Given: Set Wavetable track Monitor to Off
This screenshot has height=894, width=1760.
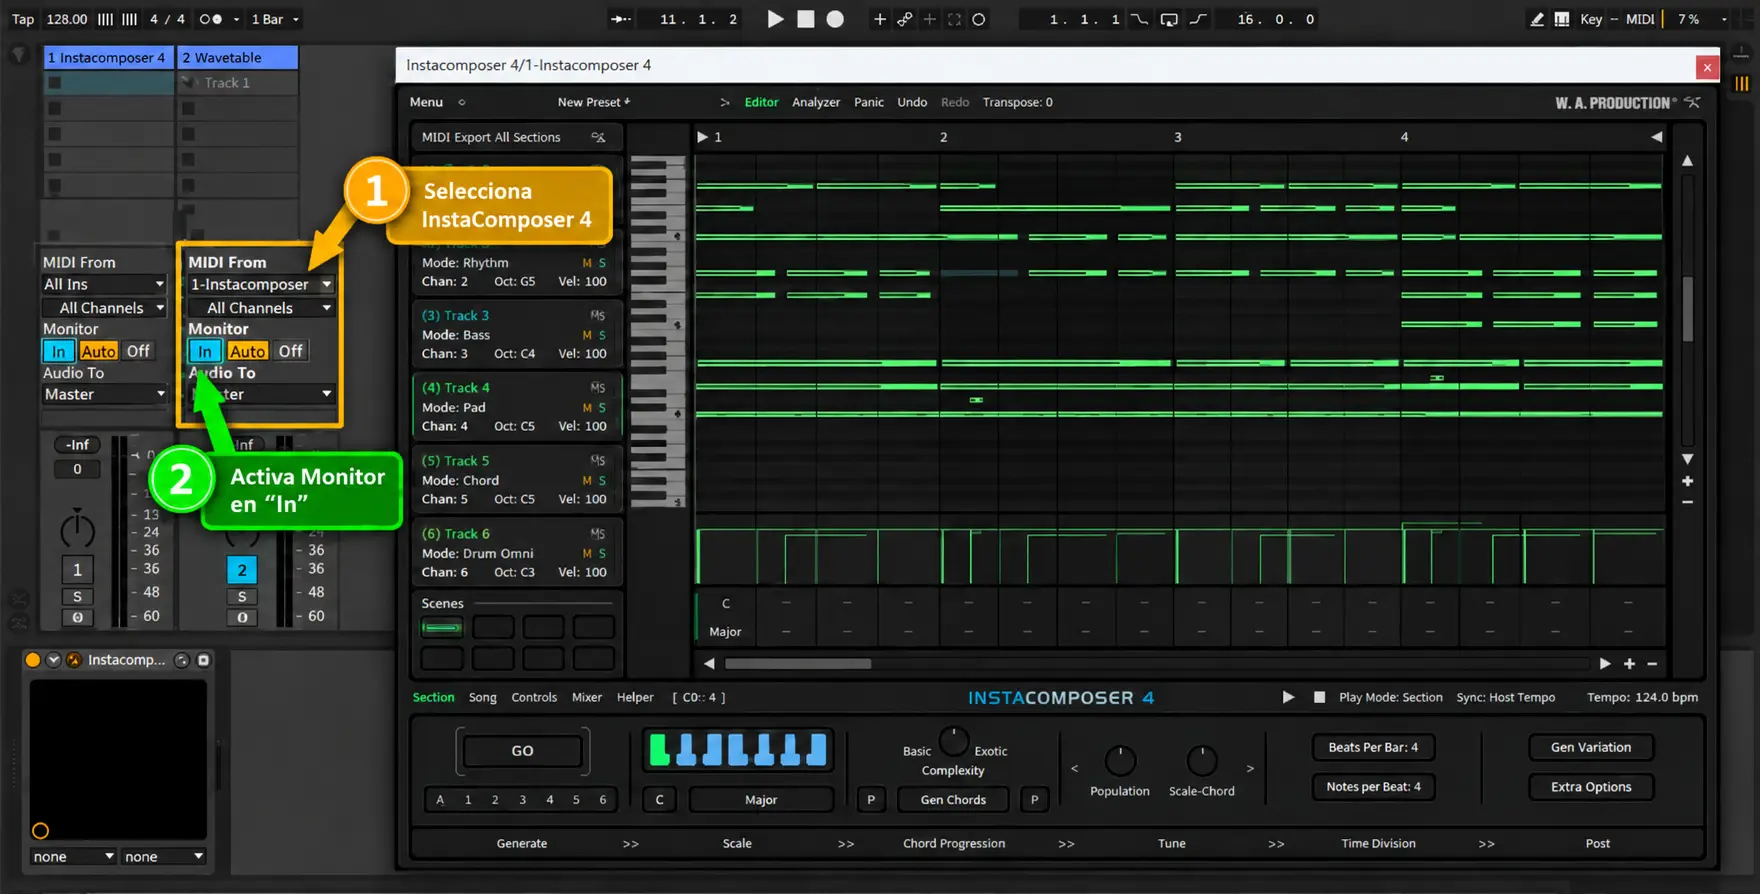Looking at the screenshot, I should (290, 351).
